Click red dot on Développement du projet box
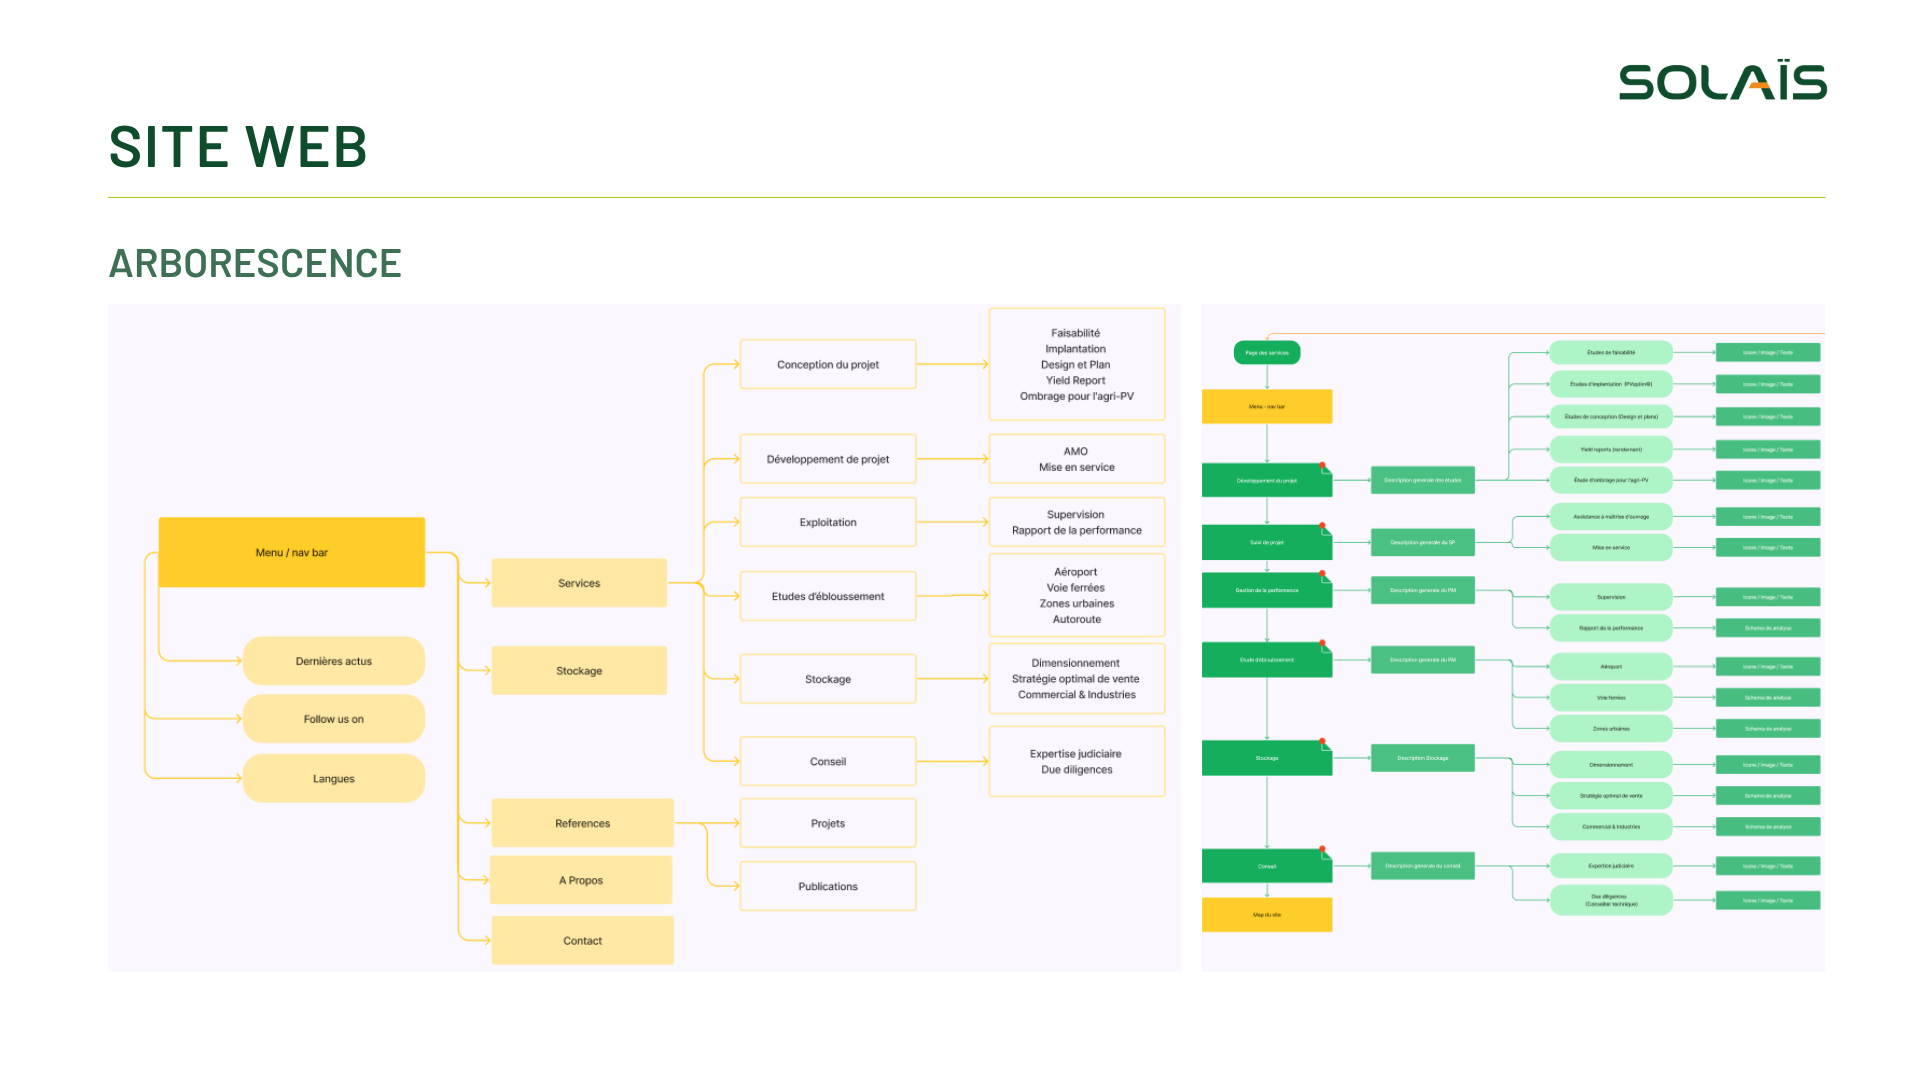This screenshot has height=1080, width=1920. (1322, 465)
